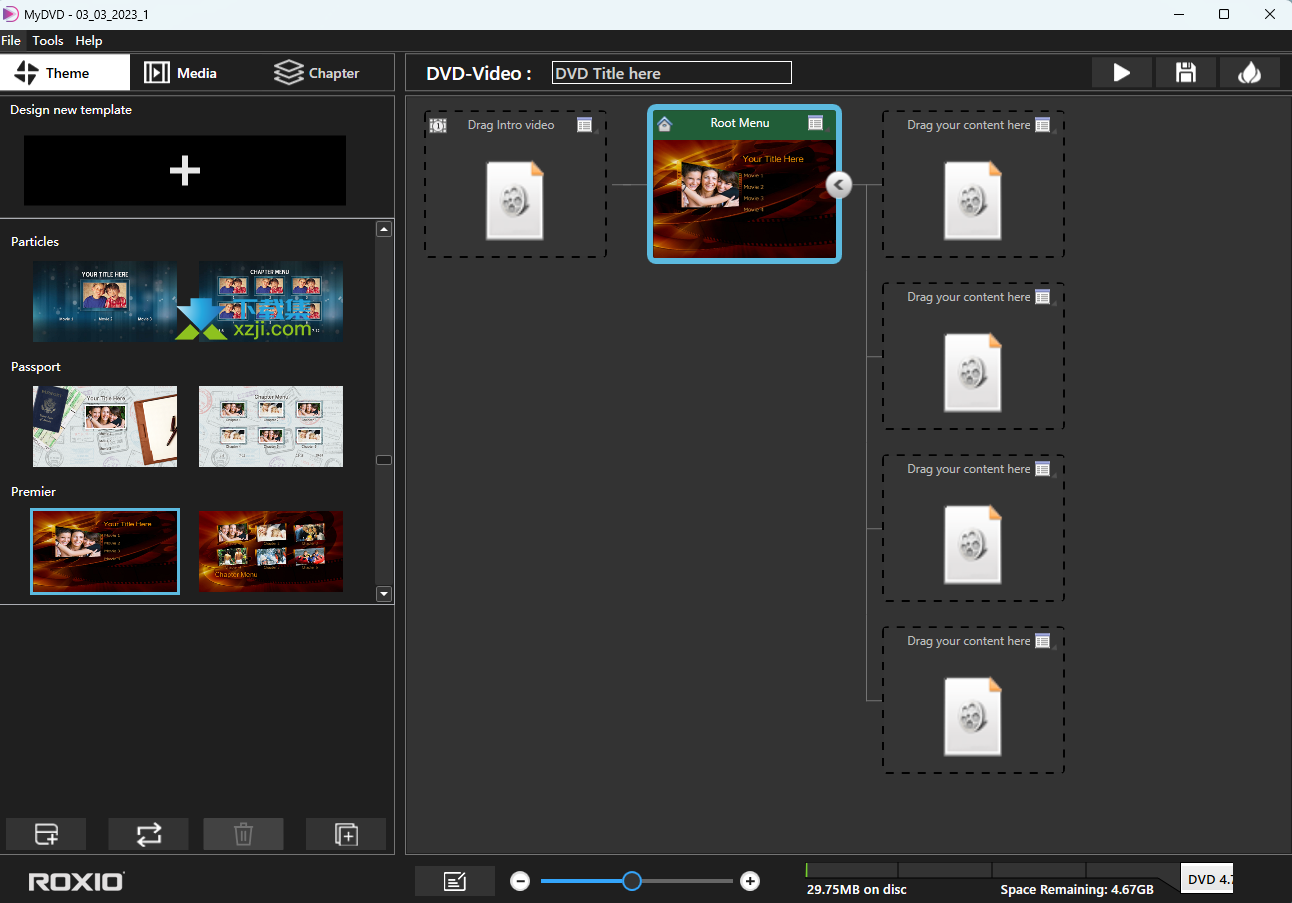Viewport: 1292px width, 903px height.
Task: Select the Particles chapter menu thumbnail
Action: [271, 302]
